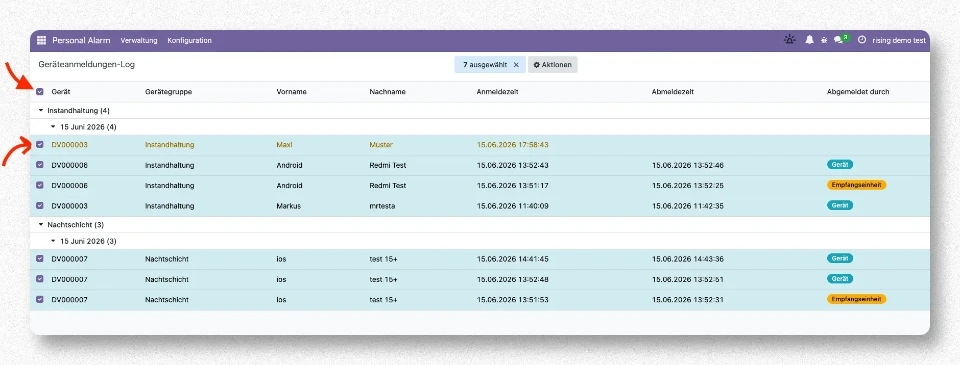960x365 pixels.
Task: Click DV000006 in the 13:51:17 row
Action: click(69, 186)
